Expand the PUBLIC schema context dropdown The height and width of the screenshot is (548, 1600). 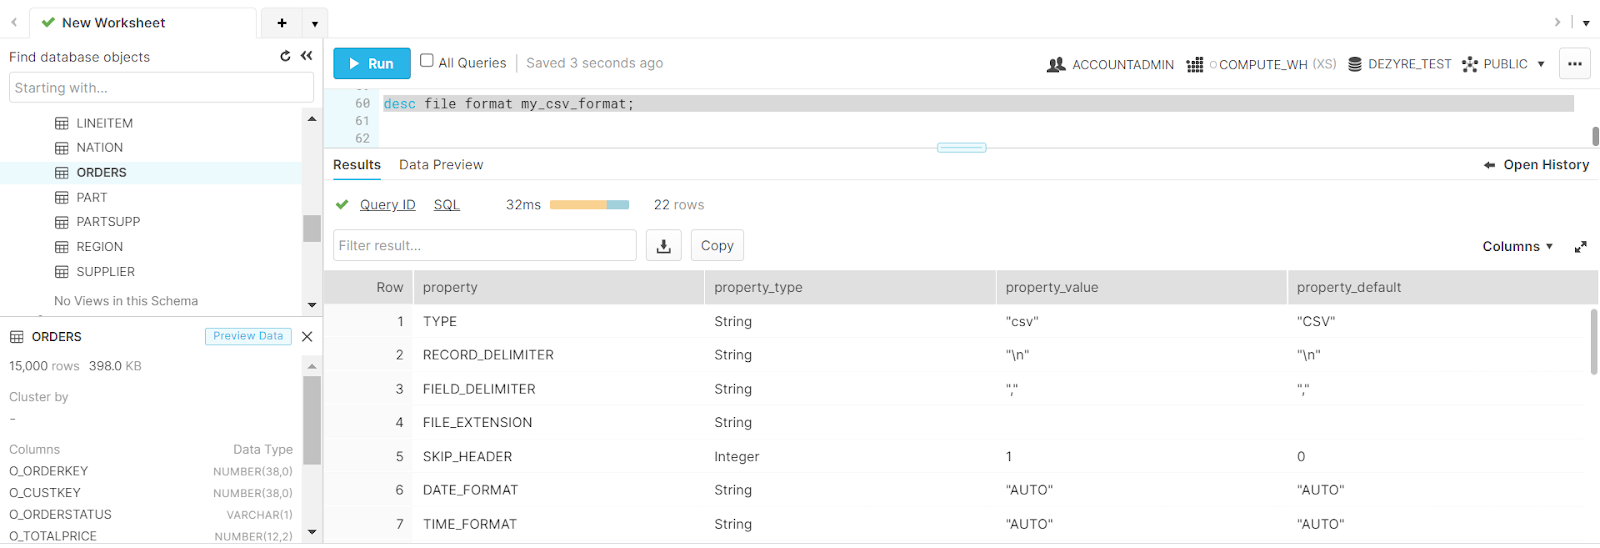coord(1540,64)
